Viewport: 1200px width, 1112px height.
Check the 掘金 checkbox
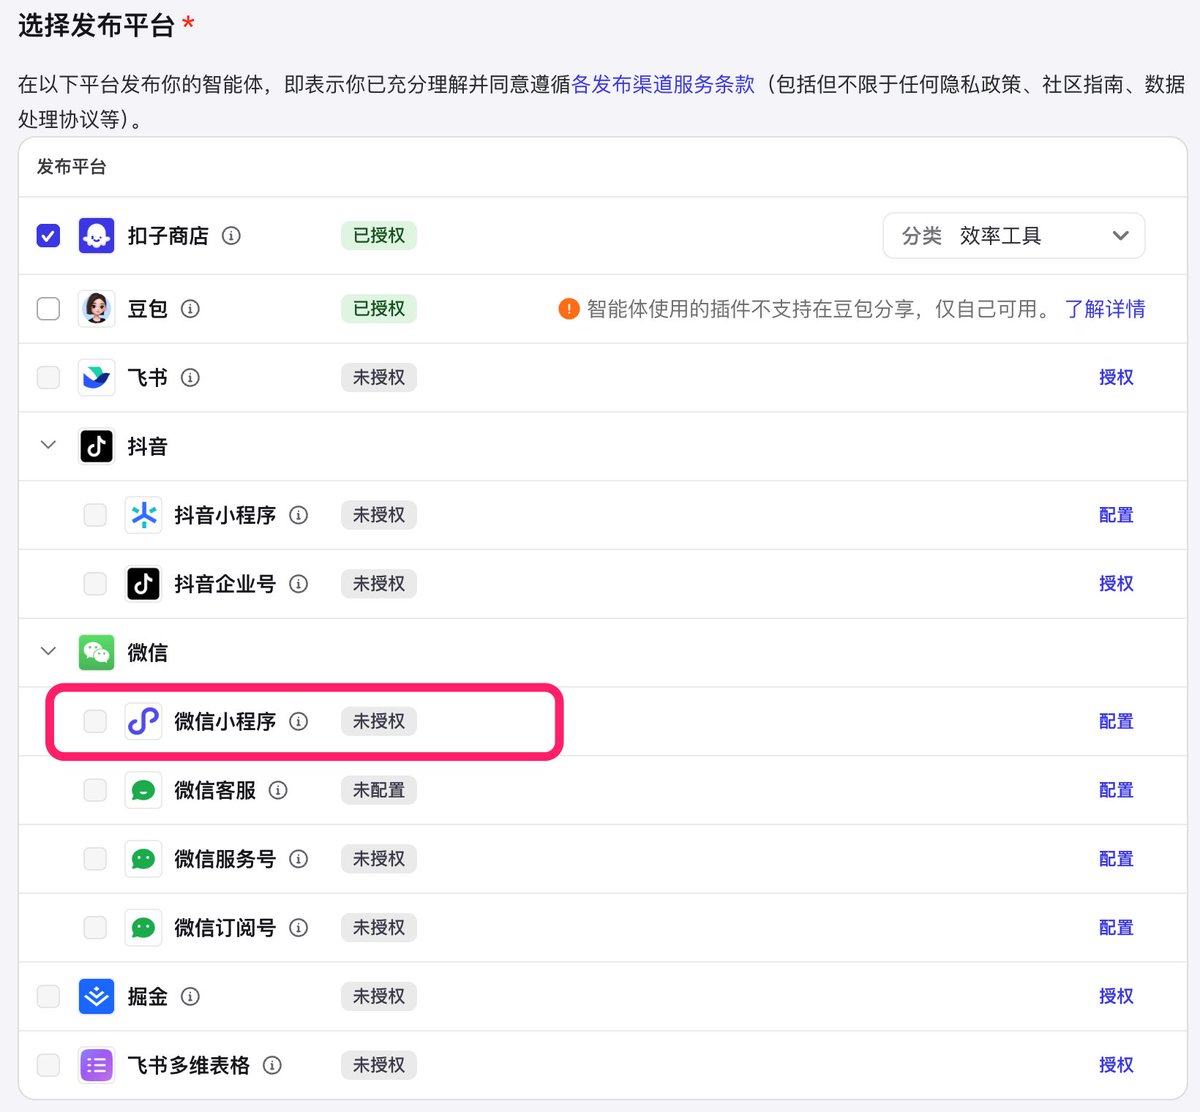click(48, 996)
